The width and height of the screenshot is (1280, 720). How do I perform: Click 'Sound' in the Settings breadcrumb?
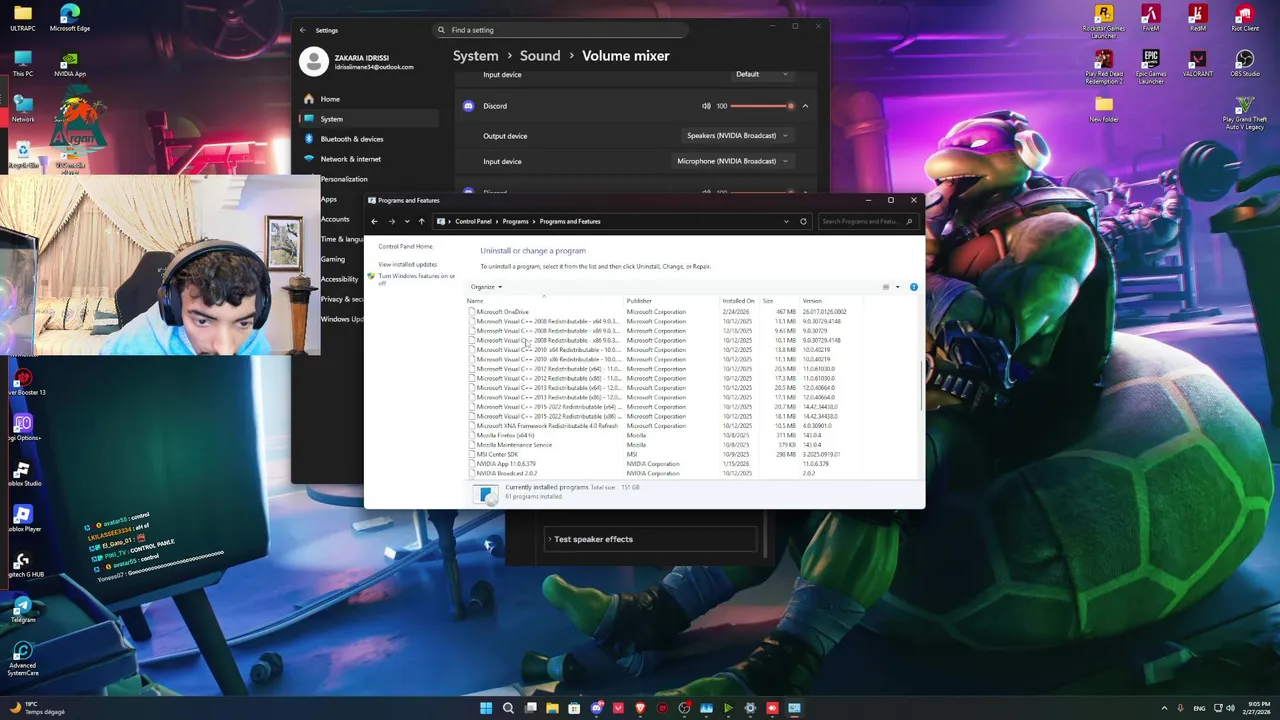(x=540, y=56)
